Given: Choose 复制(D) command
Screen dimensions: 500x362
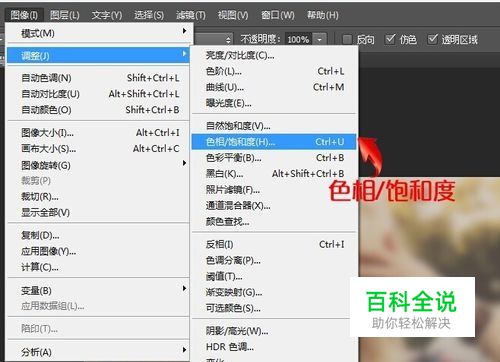Looking at the screenshot, I should pyautogui.click(x=98, y=235).
